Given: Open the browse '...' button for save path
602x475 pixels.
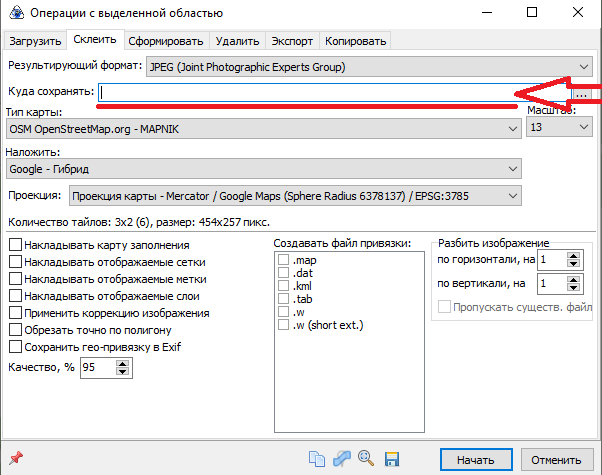Looking at the screenshot, I should [583, 92].
